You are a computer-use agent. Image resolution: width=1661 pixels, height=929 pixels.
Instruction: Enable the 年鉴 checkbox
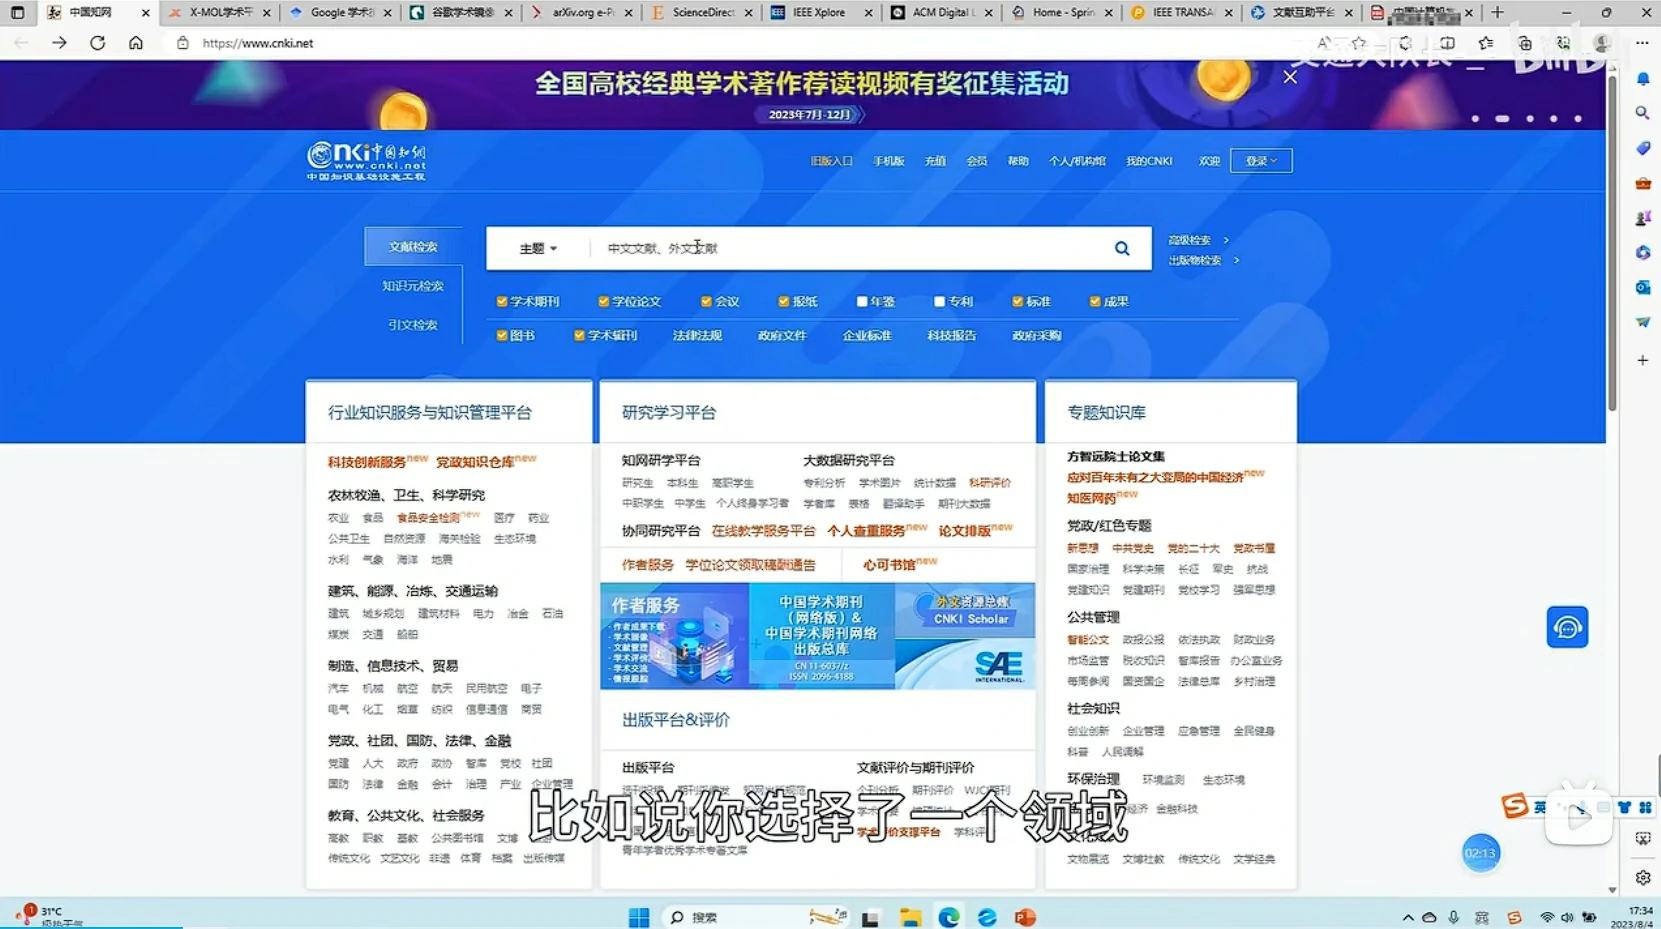click(x=862, y=301)
